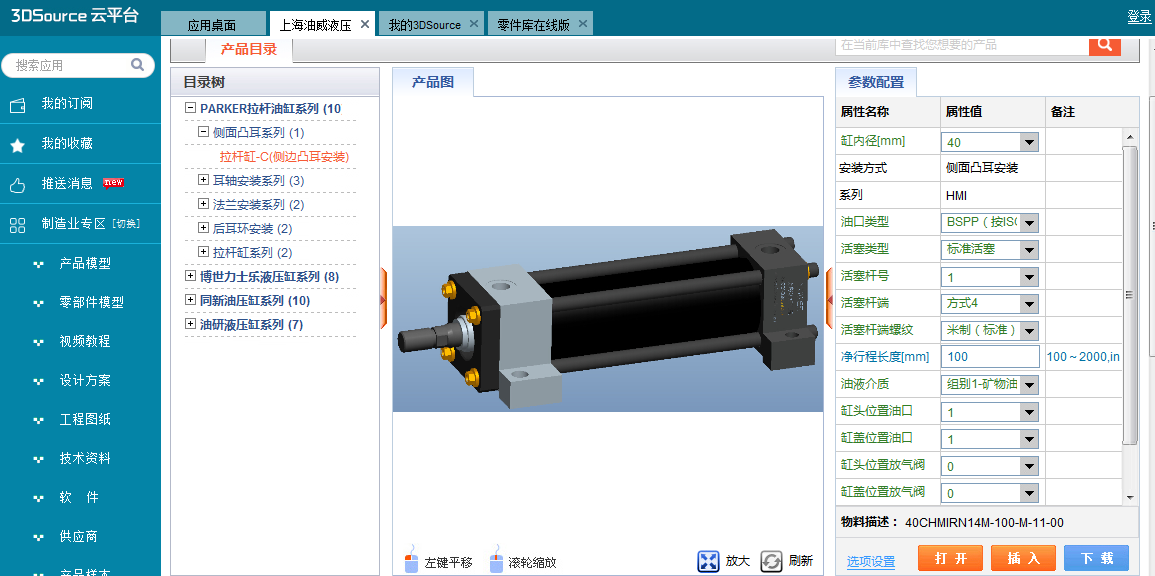Click the left orange panel collapse handle

[x=383, y=299]
